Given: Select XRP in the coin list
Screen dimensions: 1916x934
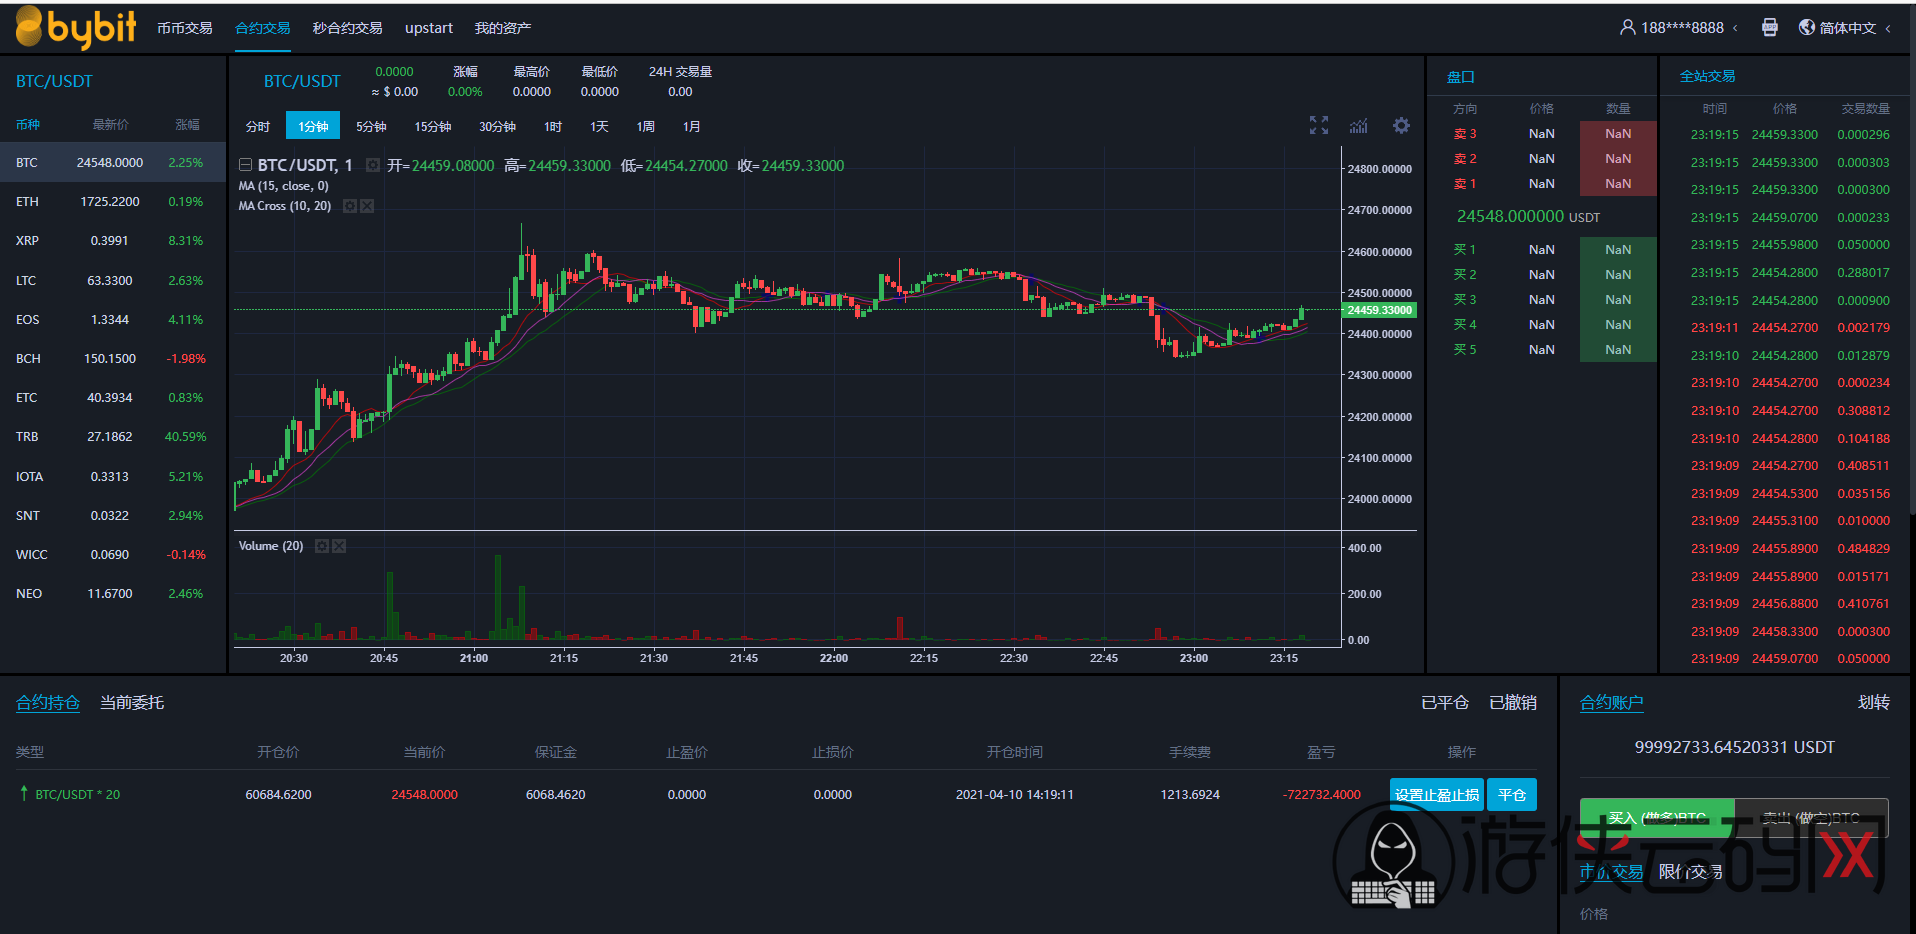Looking at the screenshot, I should tap(113, 241).
